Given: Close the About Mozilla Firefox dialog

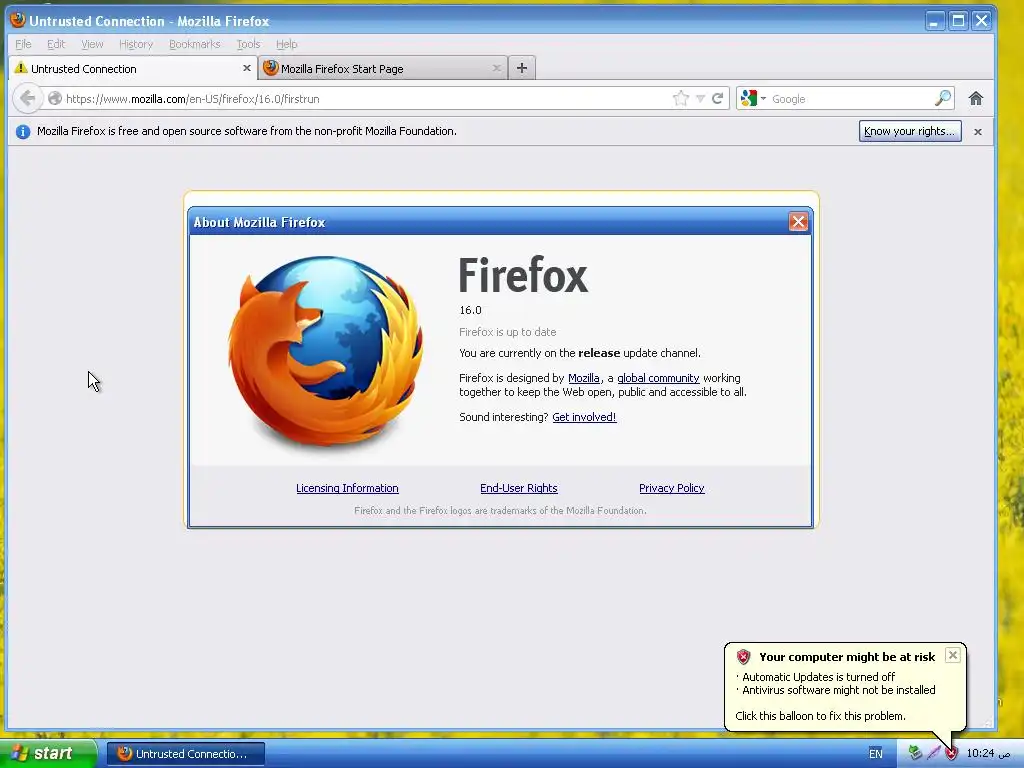Looking at the screenshot, I should point(798,222).
